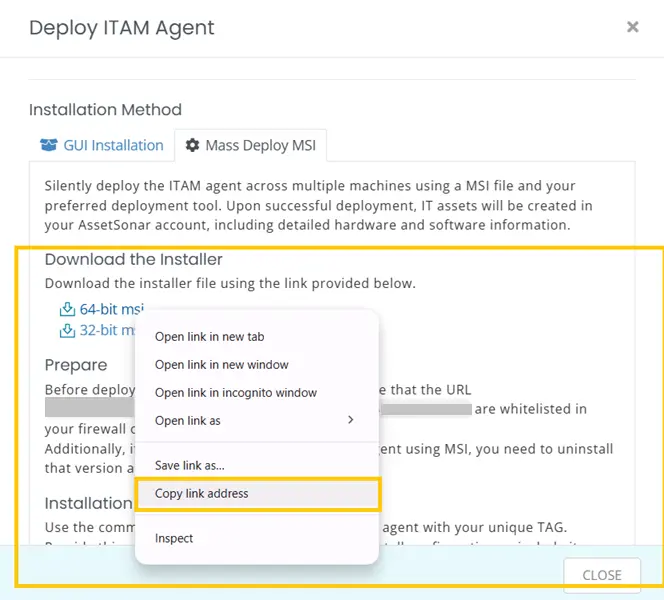Click the Download the Installer heading
Screen dimensions: 664x600
133,260
